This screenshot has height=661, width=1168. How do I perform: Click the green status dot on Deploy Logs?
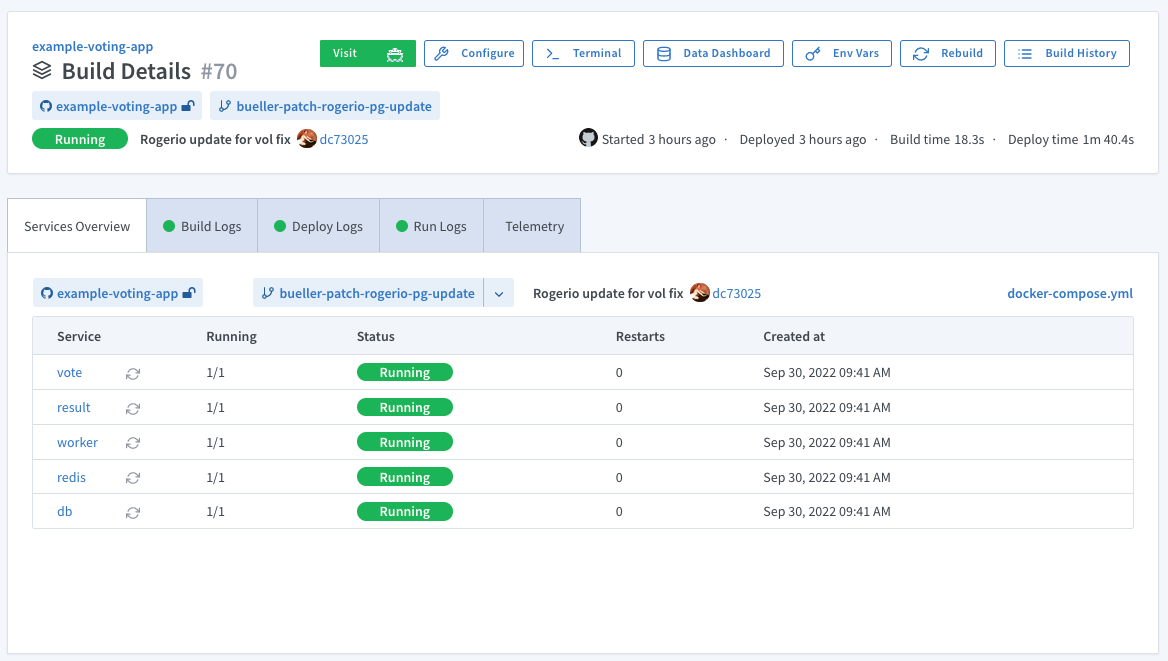[x=280, y=226]
